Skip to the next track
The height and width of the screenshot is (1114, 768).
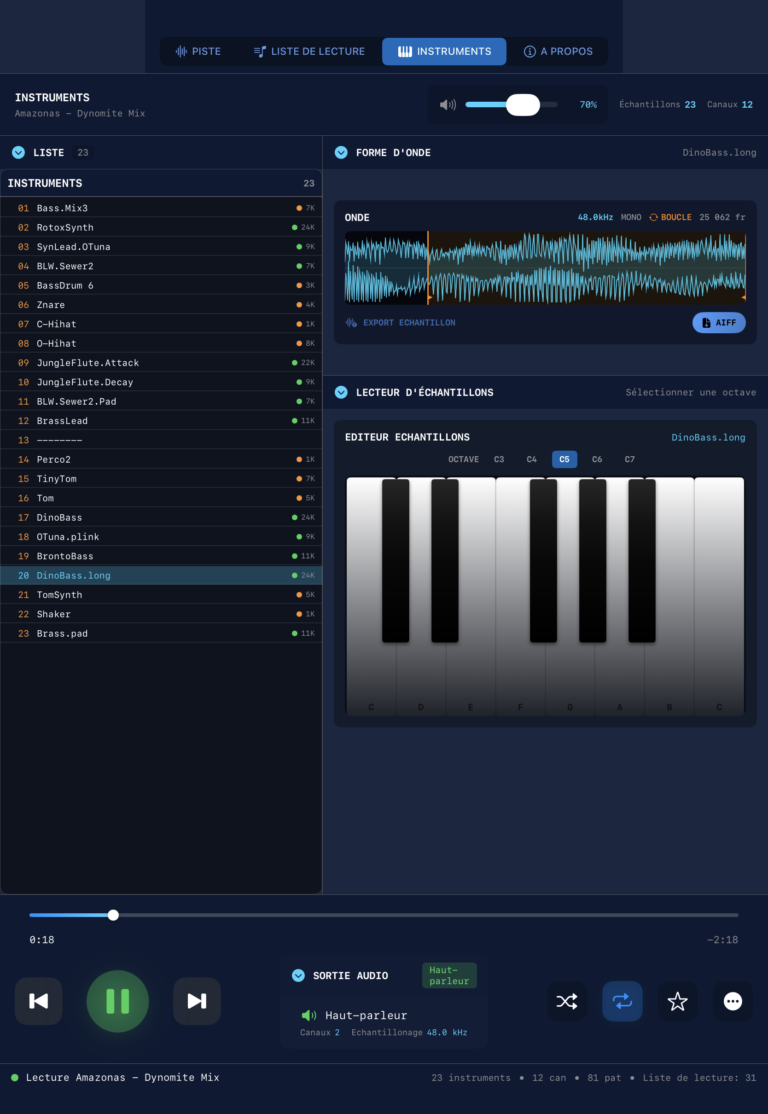click(x=197, y=1001)
